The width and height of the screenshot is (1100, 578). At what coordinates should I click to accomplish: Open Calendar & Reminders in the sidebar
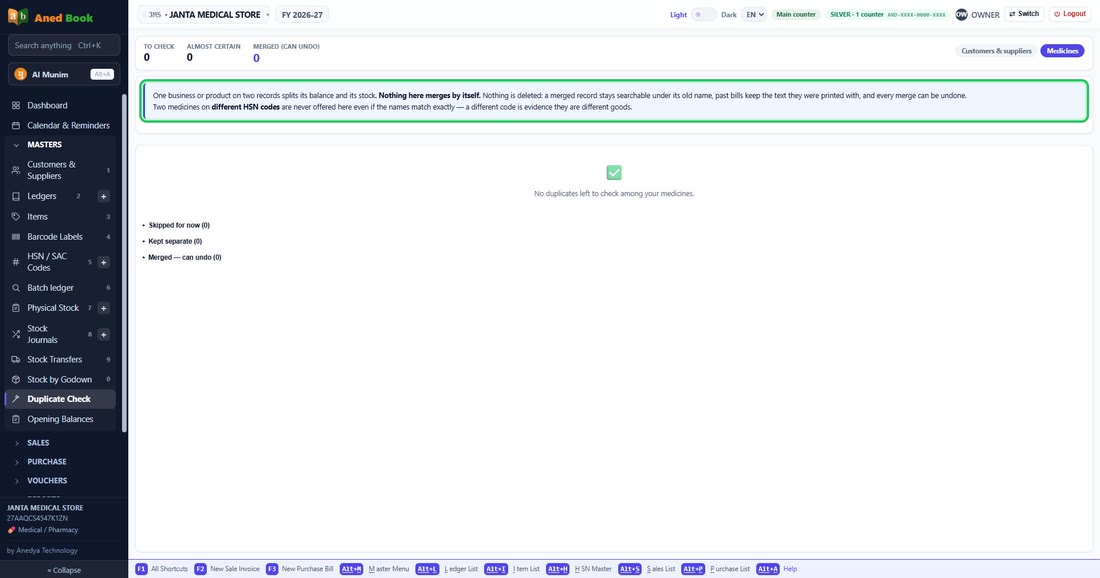tap(60, 126)
